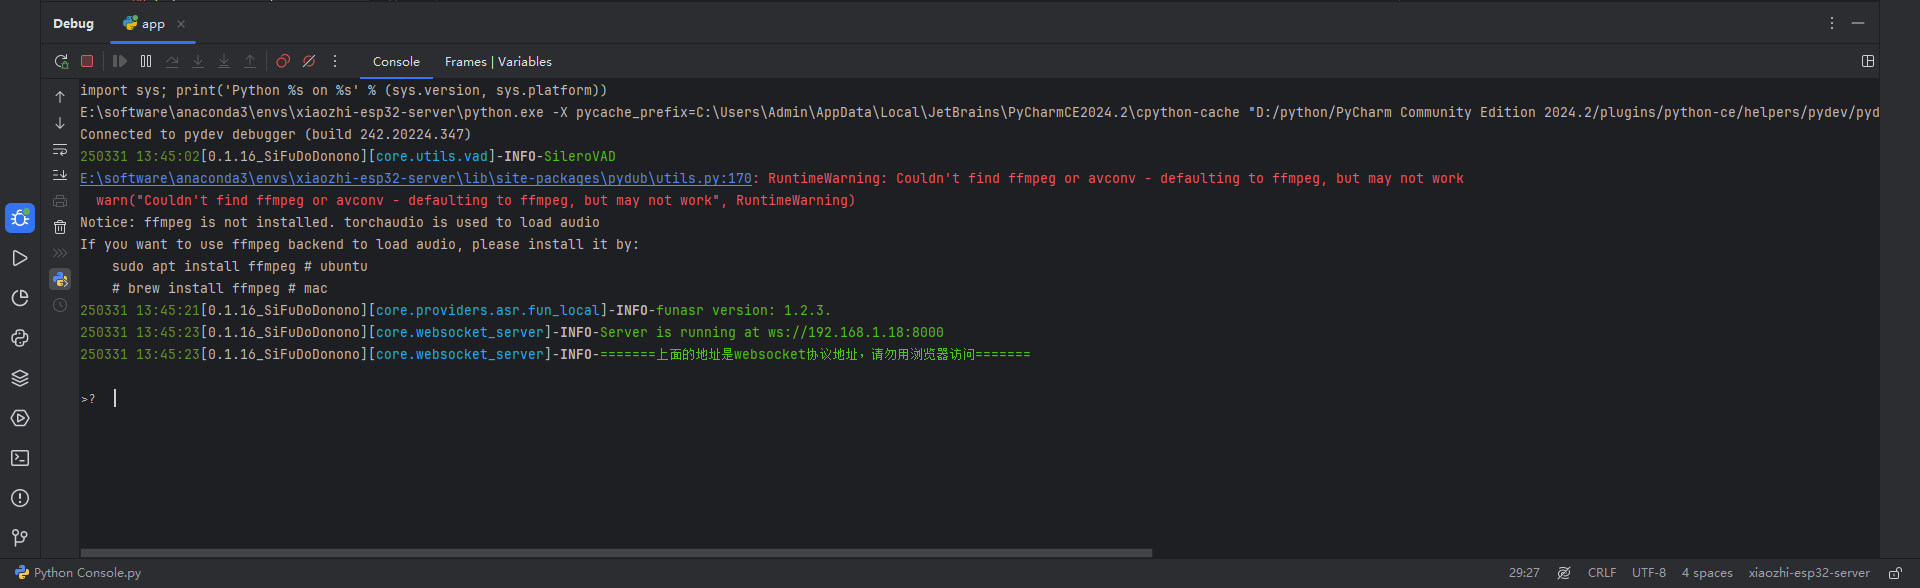Open the pydub utils.py:170 file link
Viewport: 1920px width, 588px height.
pyautogui.click(x=415, y=178)
